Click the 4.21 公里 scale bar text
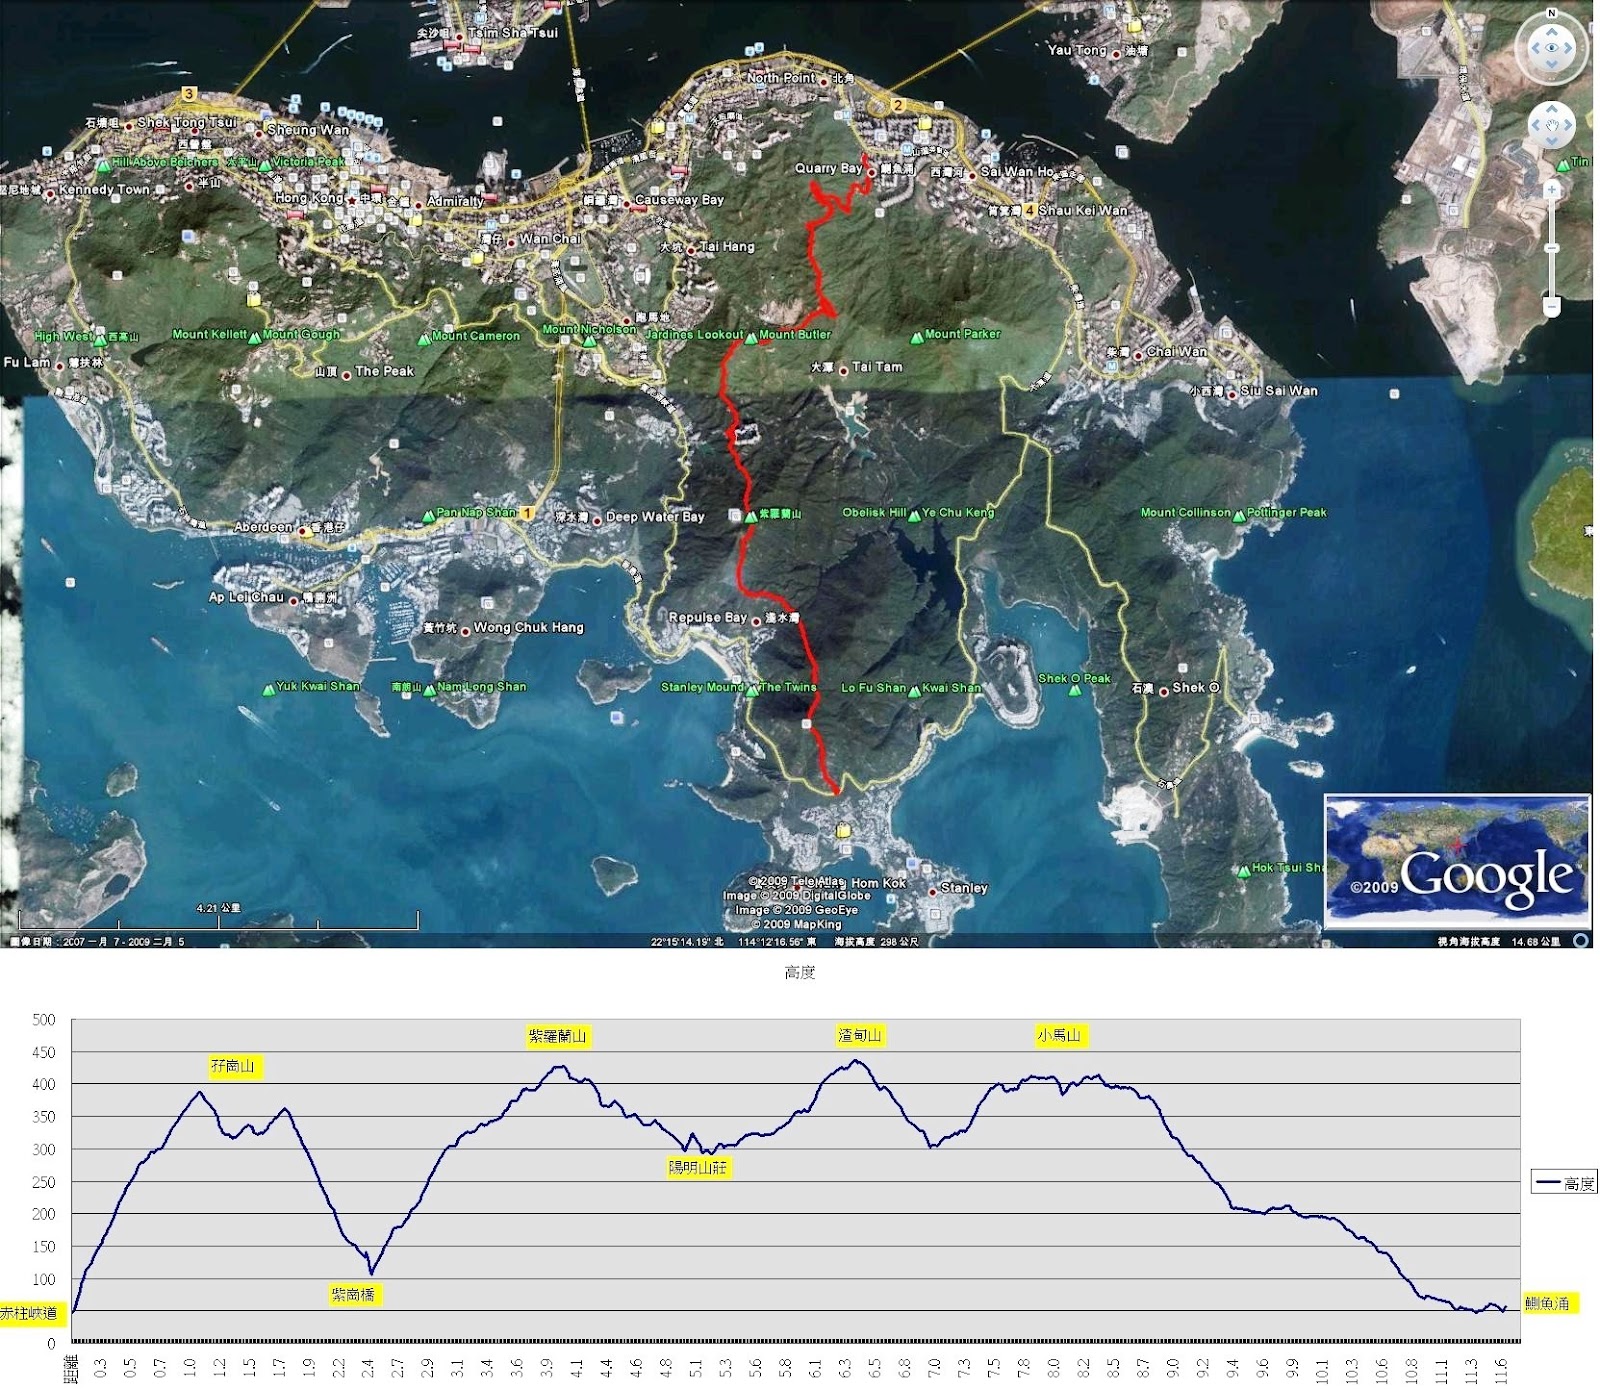This screenshot has height=1389, width=1600. [218, 908]
